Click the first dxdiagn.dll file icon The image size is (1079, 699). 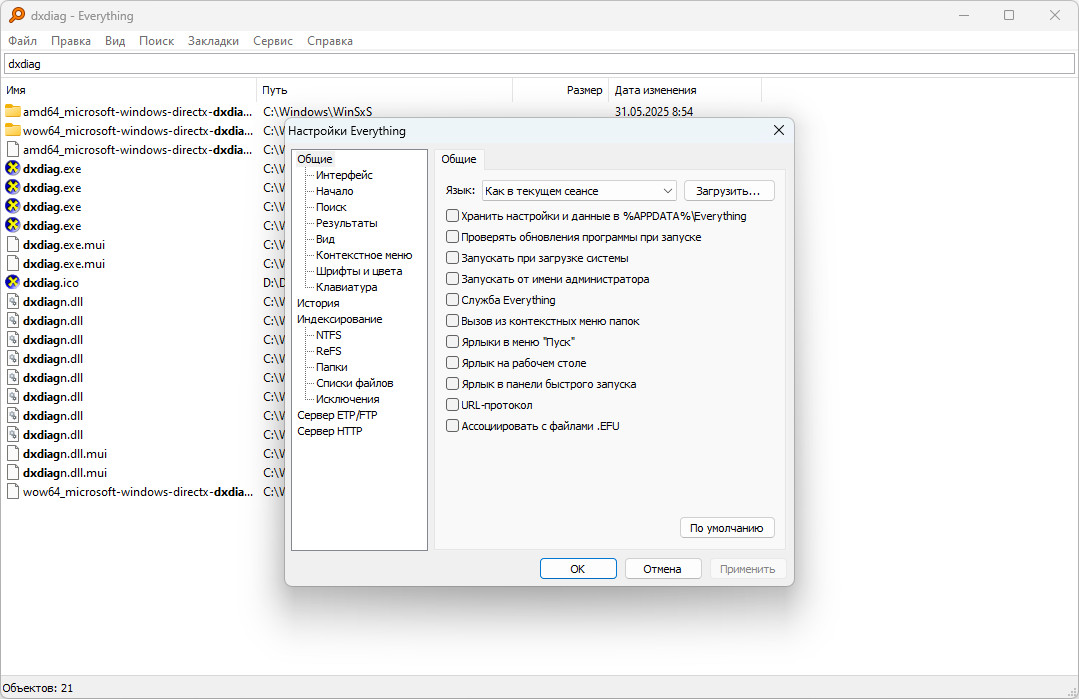coord(12,301)
